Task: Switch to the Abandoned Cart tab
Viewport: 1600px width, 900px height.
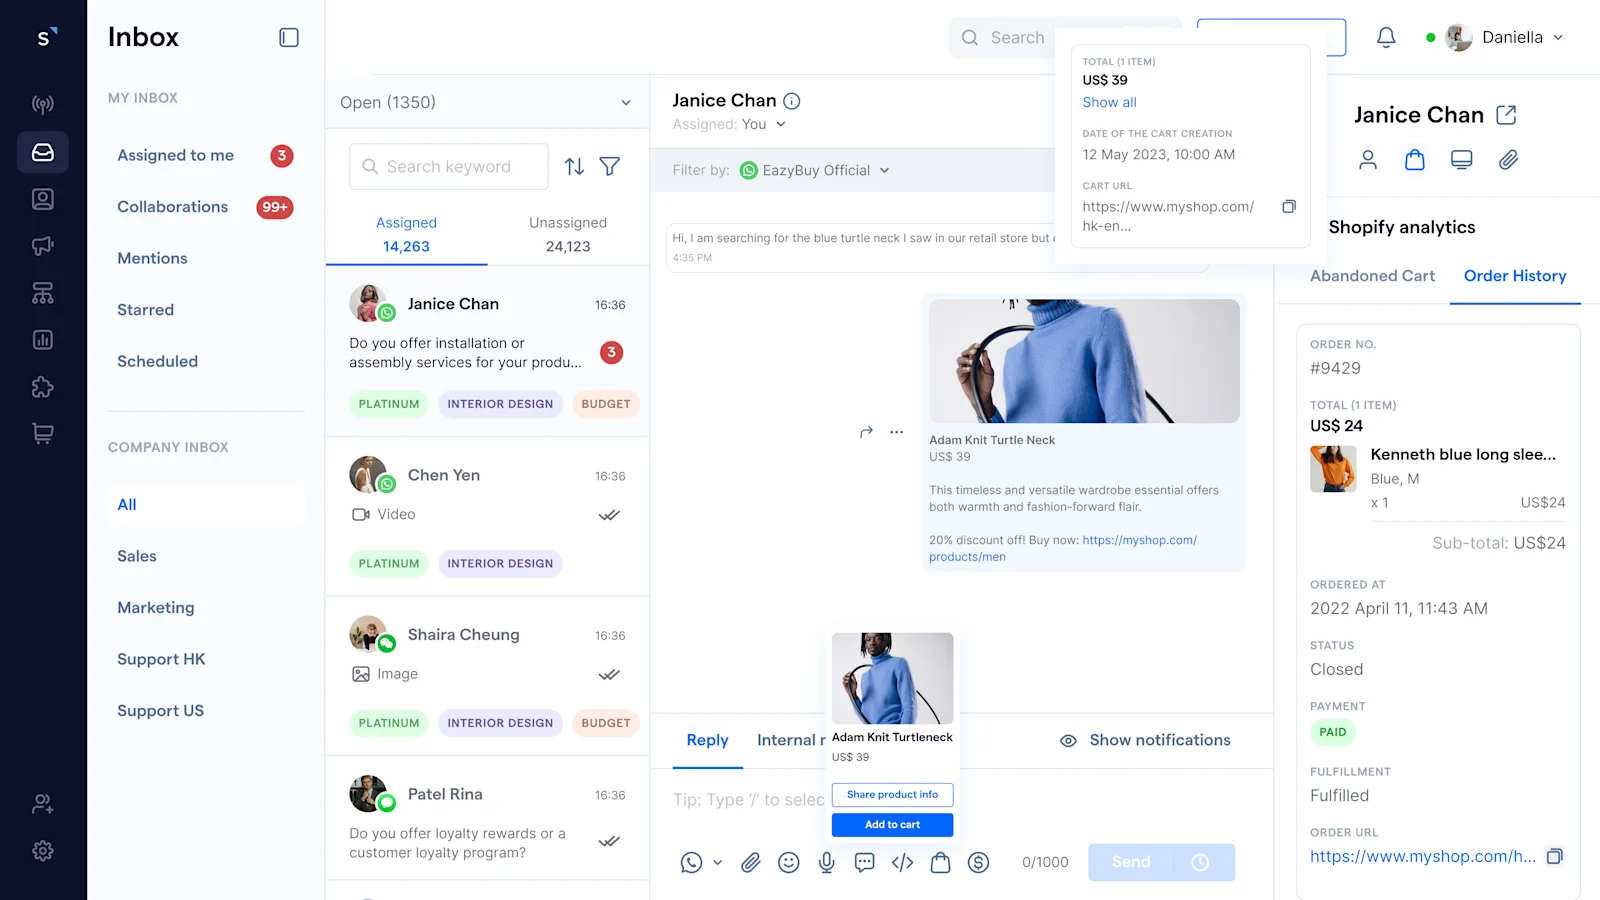Action: point(1371,276)
